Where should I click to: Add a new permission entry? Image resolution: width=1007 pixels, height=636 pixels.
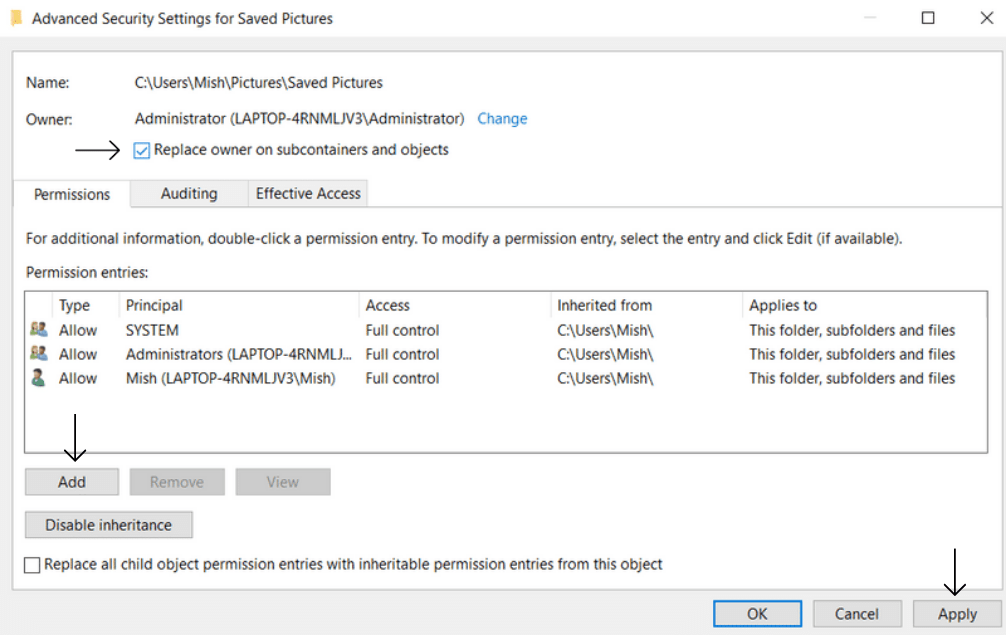coord(72,482)
